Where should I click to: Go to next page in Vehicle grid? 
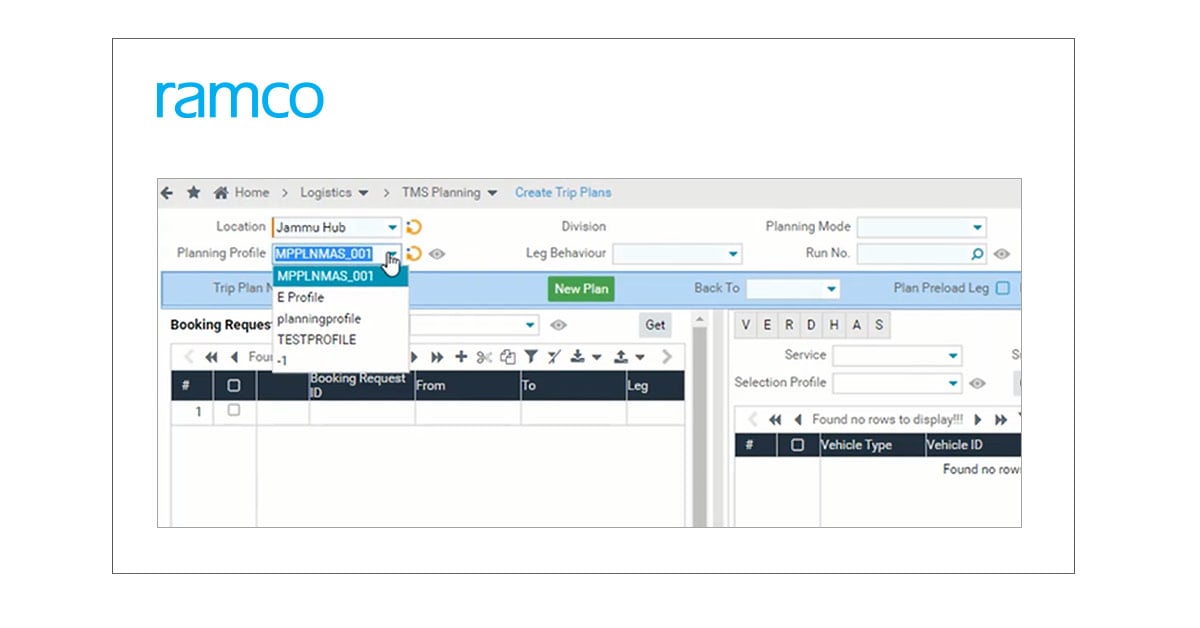[978, 420]
